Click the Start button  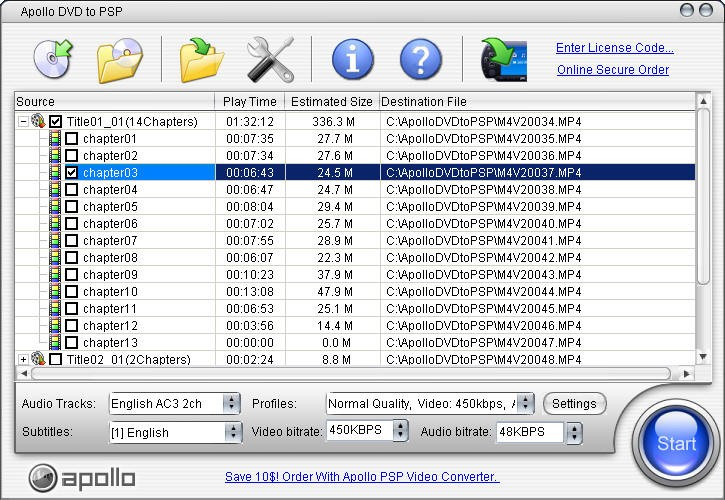(676, 442)
